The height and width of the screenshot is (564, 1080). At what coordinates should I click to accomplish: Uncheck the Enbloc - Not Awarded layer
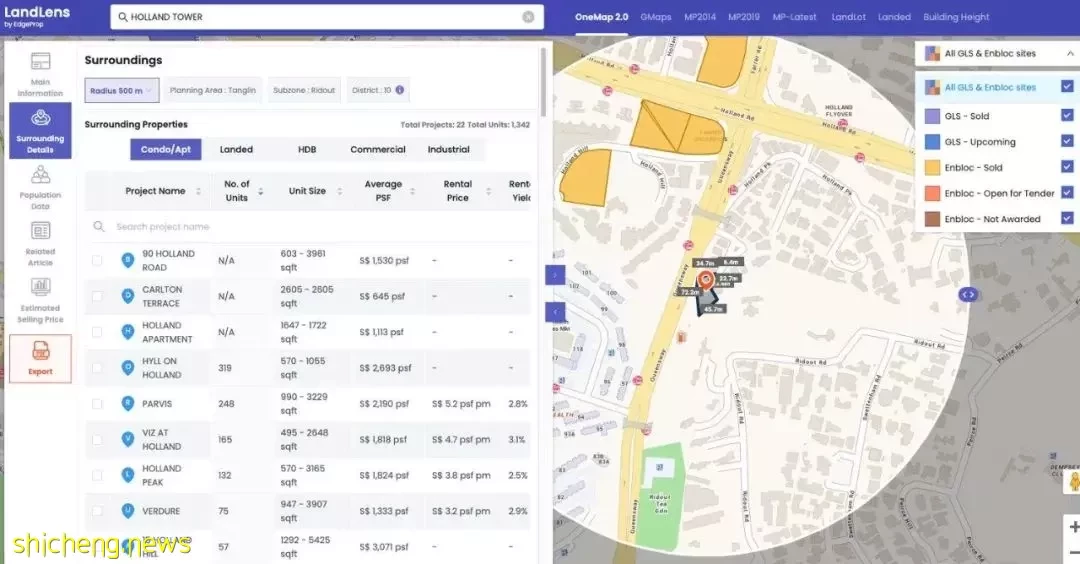point(1067,218)
